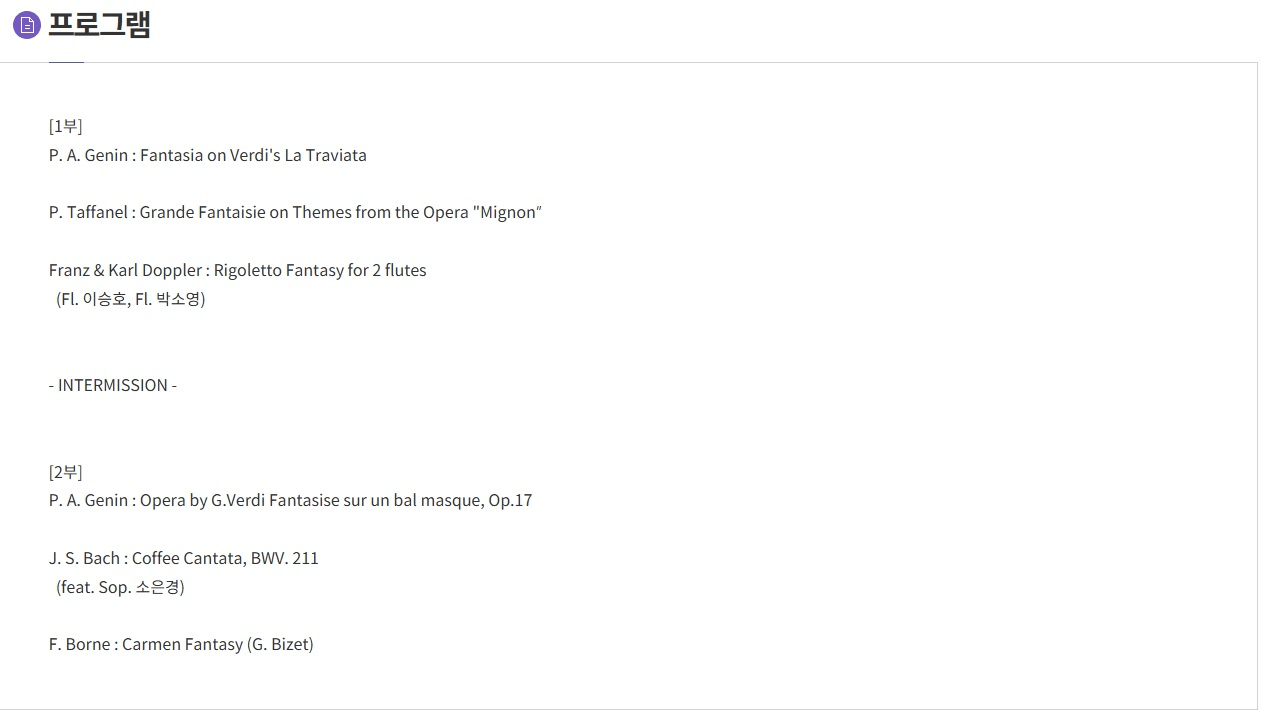Viewport: 1261px width, 712px height.
Task: Click the [2부] section label
Action: coord(66,472)
